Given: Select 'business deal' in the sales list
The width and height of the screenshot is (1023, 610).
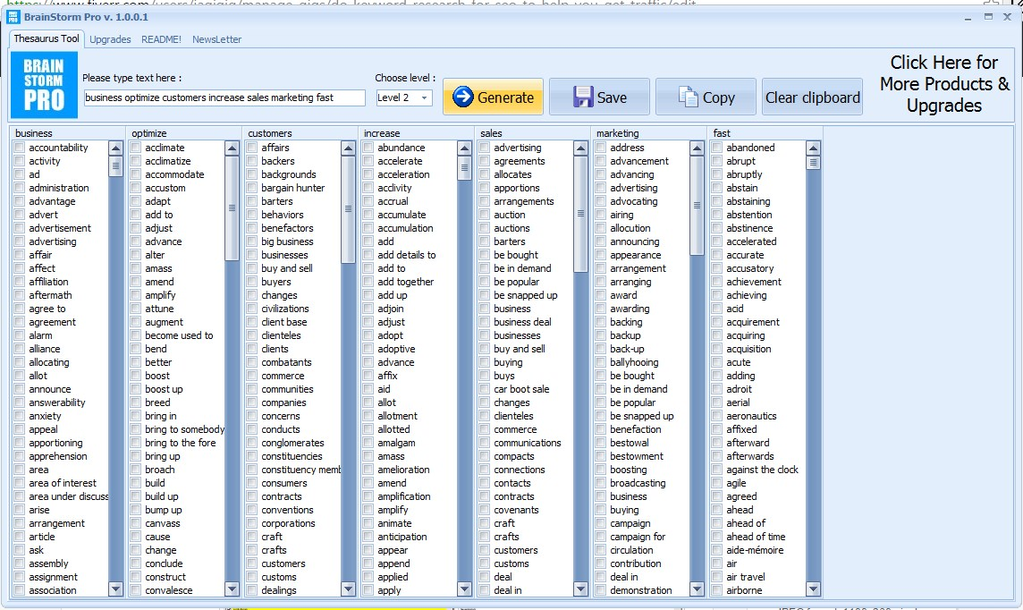Looking at the screenshot, I should pyautogui.click(x=522, y=322).
